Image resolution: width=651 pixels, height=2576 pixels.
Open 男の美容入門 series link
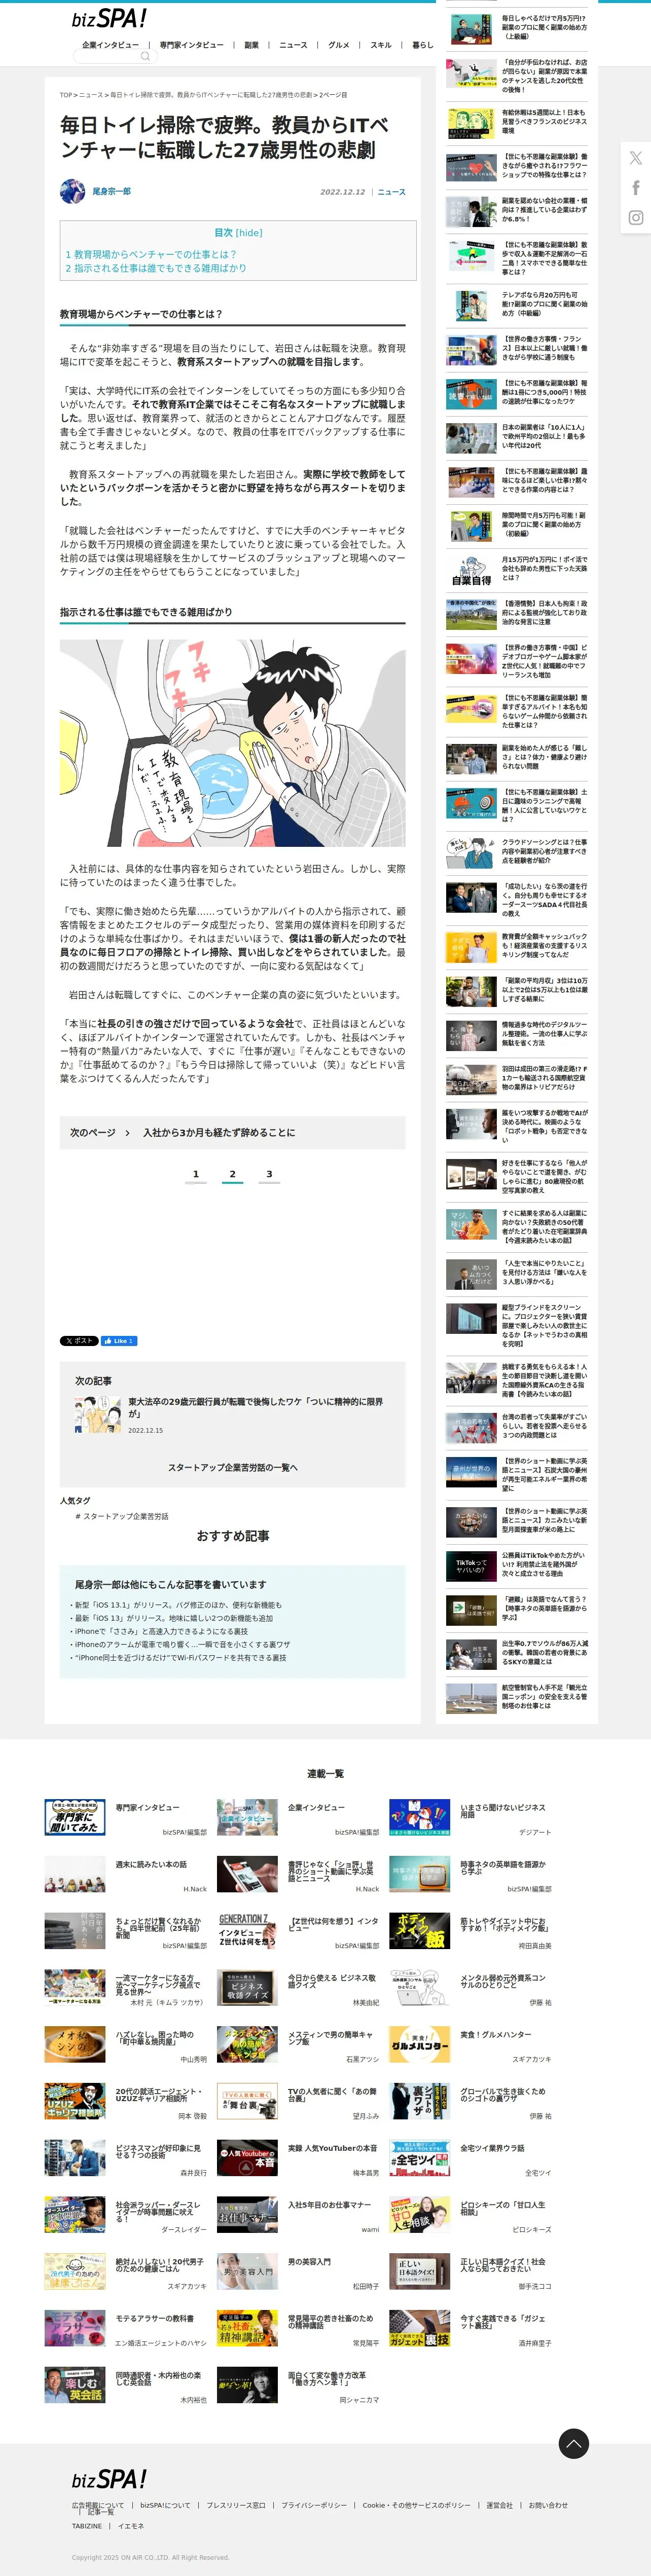pos(309,2261)
